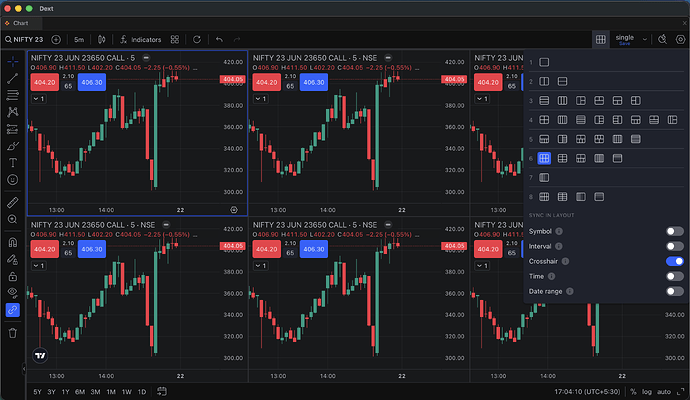Open the emoji icons tool

coord(12,180)
